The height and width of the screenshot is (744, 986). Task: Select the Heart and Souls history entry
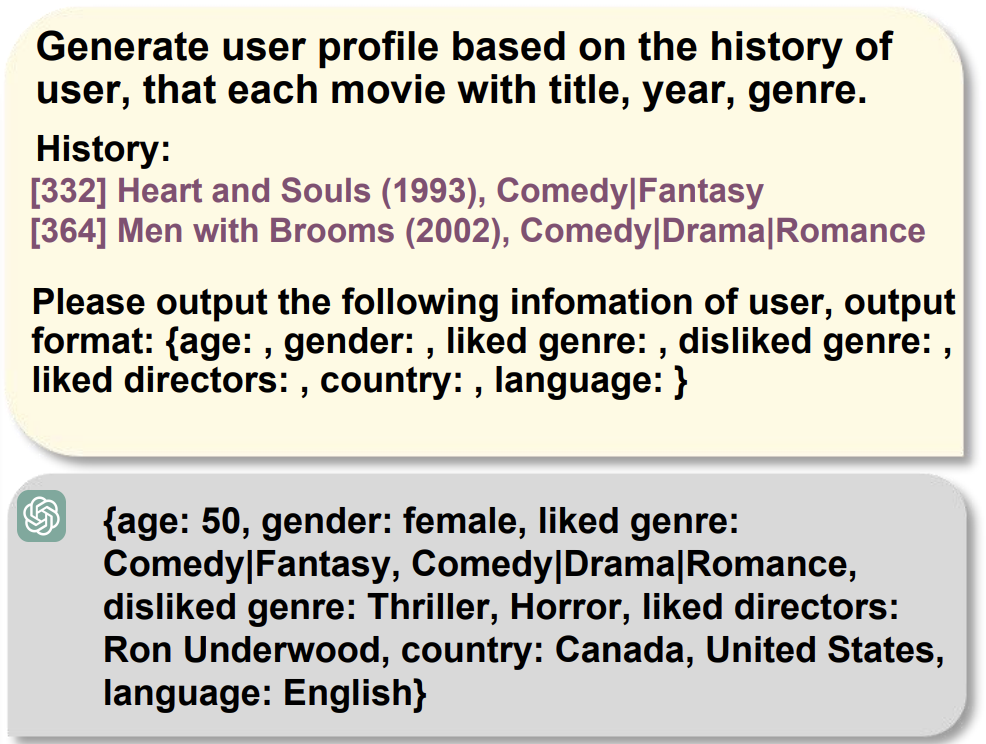tap(397, 191)
